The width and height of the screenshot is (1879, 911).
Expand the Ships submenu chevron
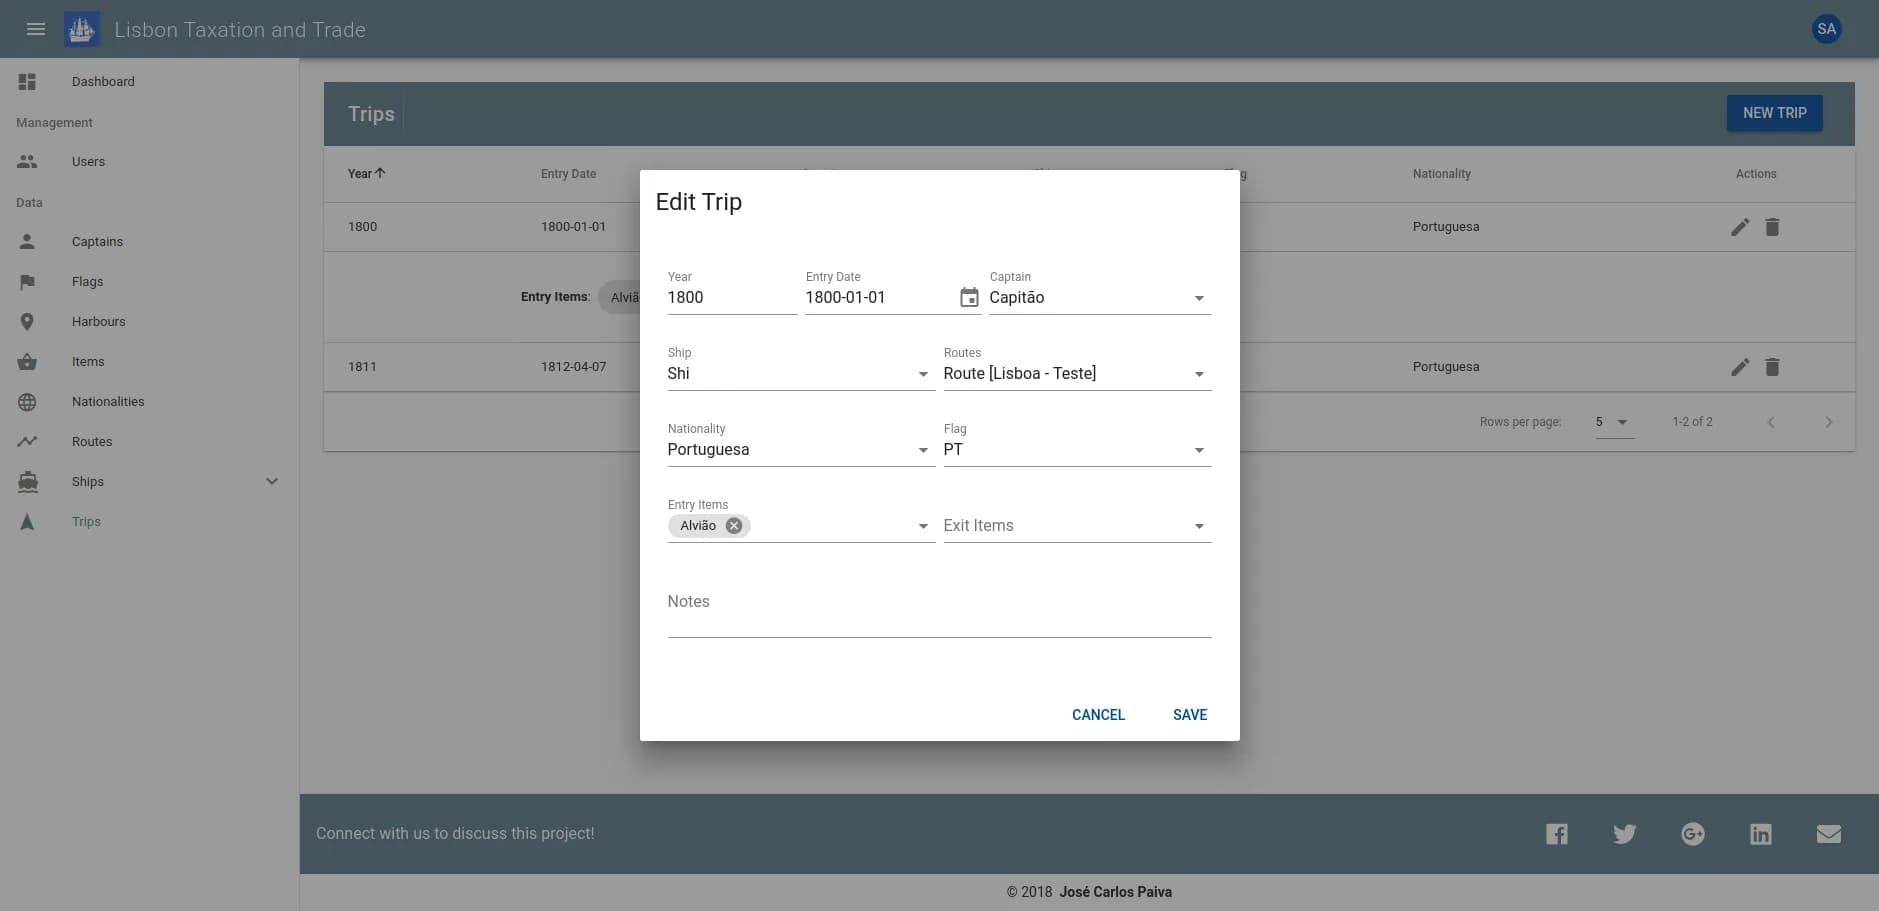(272, 481)
